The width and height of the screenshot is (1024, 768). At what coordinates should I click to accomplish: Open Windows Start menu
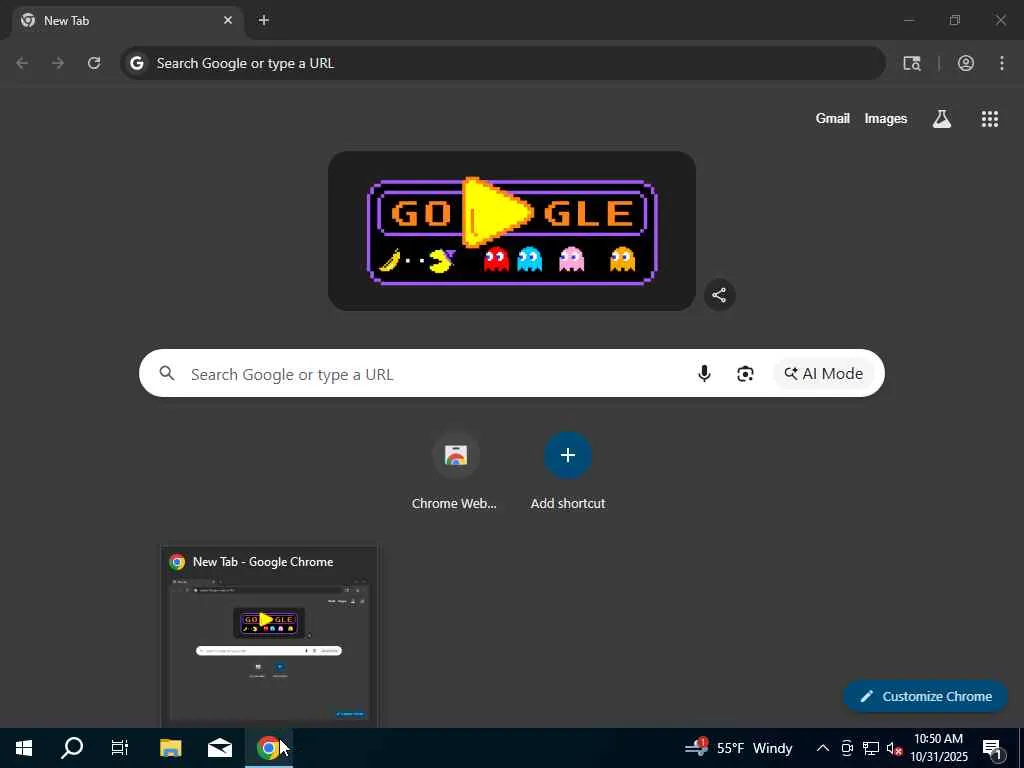tap(24, 748)
